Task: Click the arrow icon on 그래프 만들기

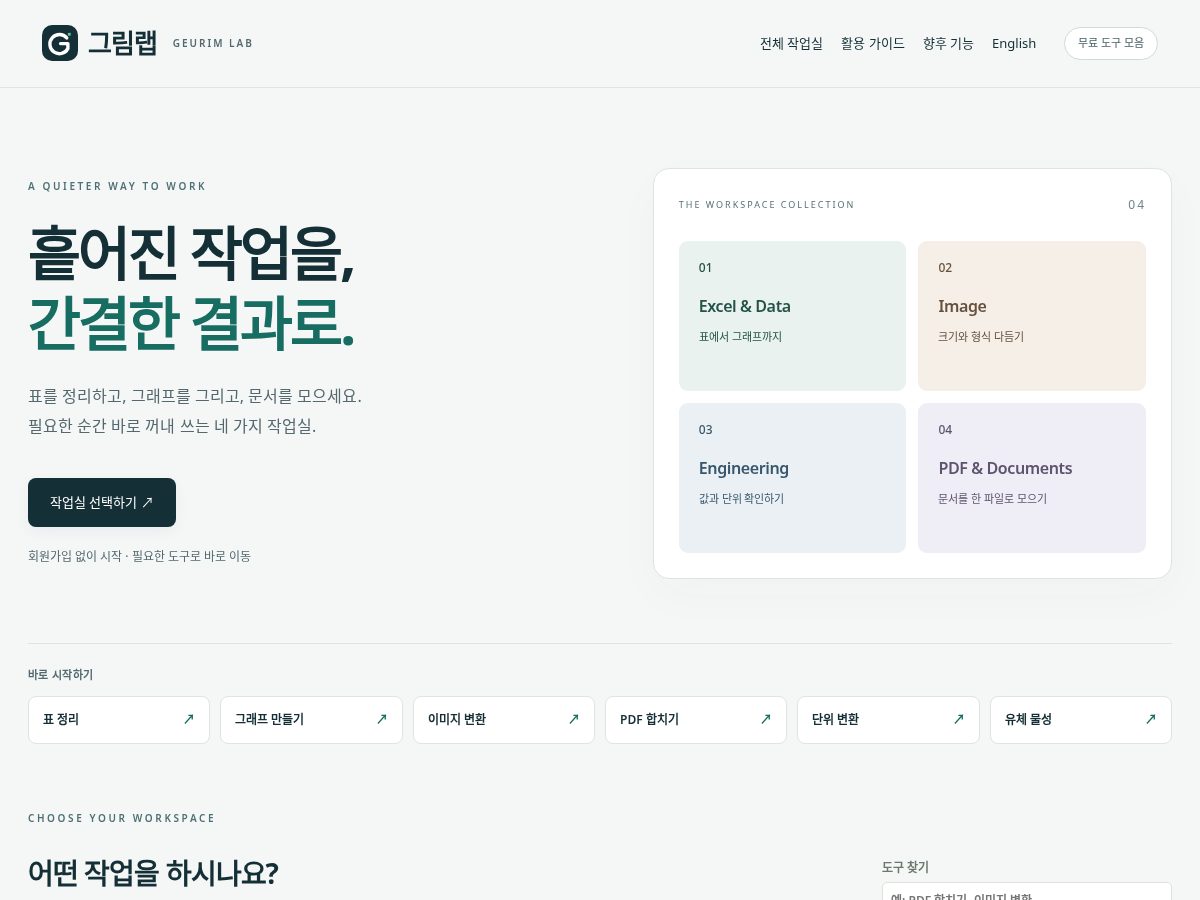Action: click(381, 719)
